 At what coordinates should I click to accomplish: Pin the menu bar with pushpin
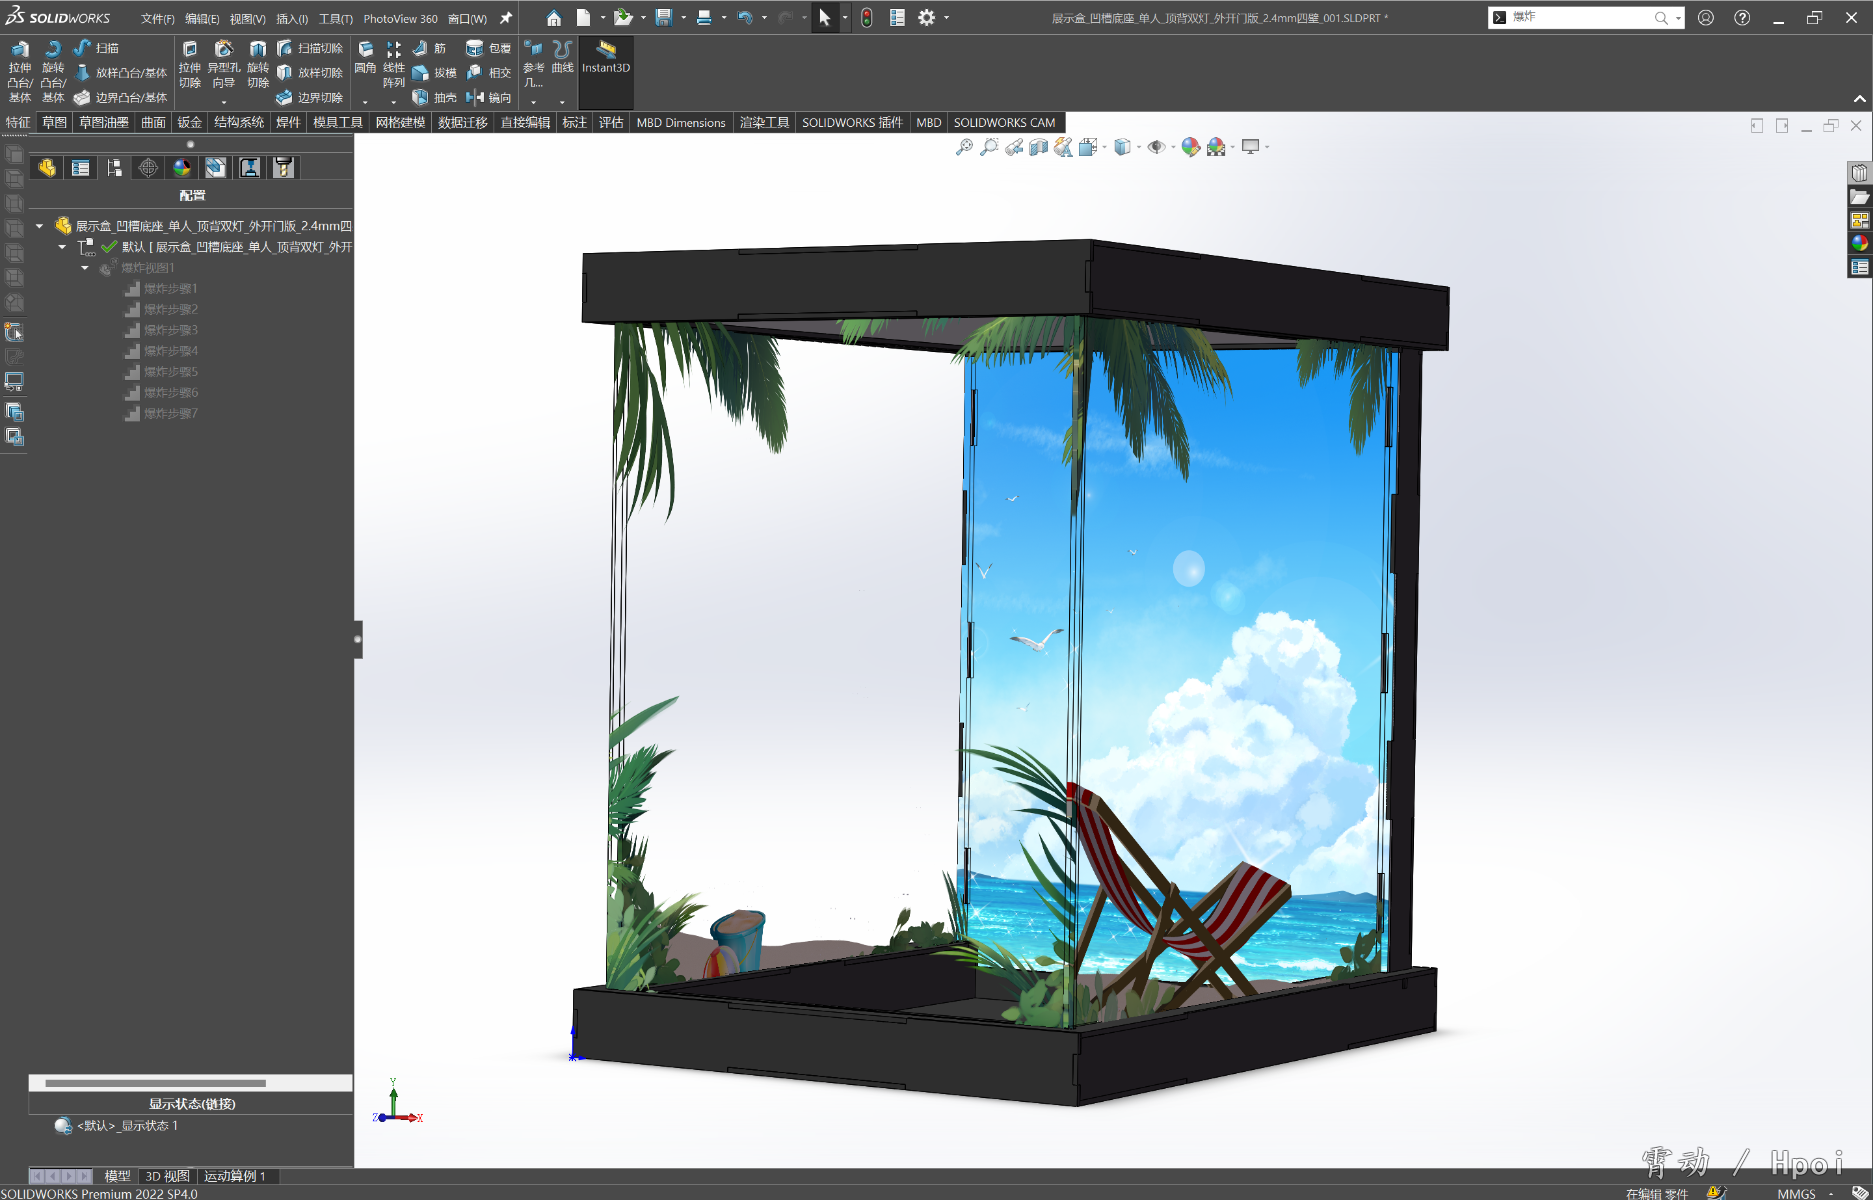tap(506, 18)
